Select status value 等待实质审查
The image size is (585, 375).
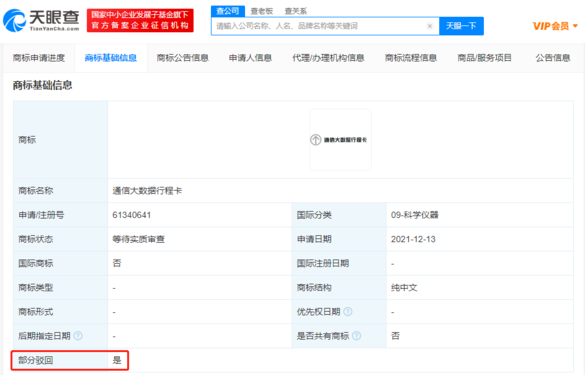coord(138,239)
